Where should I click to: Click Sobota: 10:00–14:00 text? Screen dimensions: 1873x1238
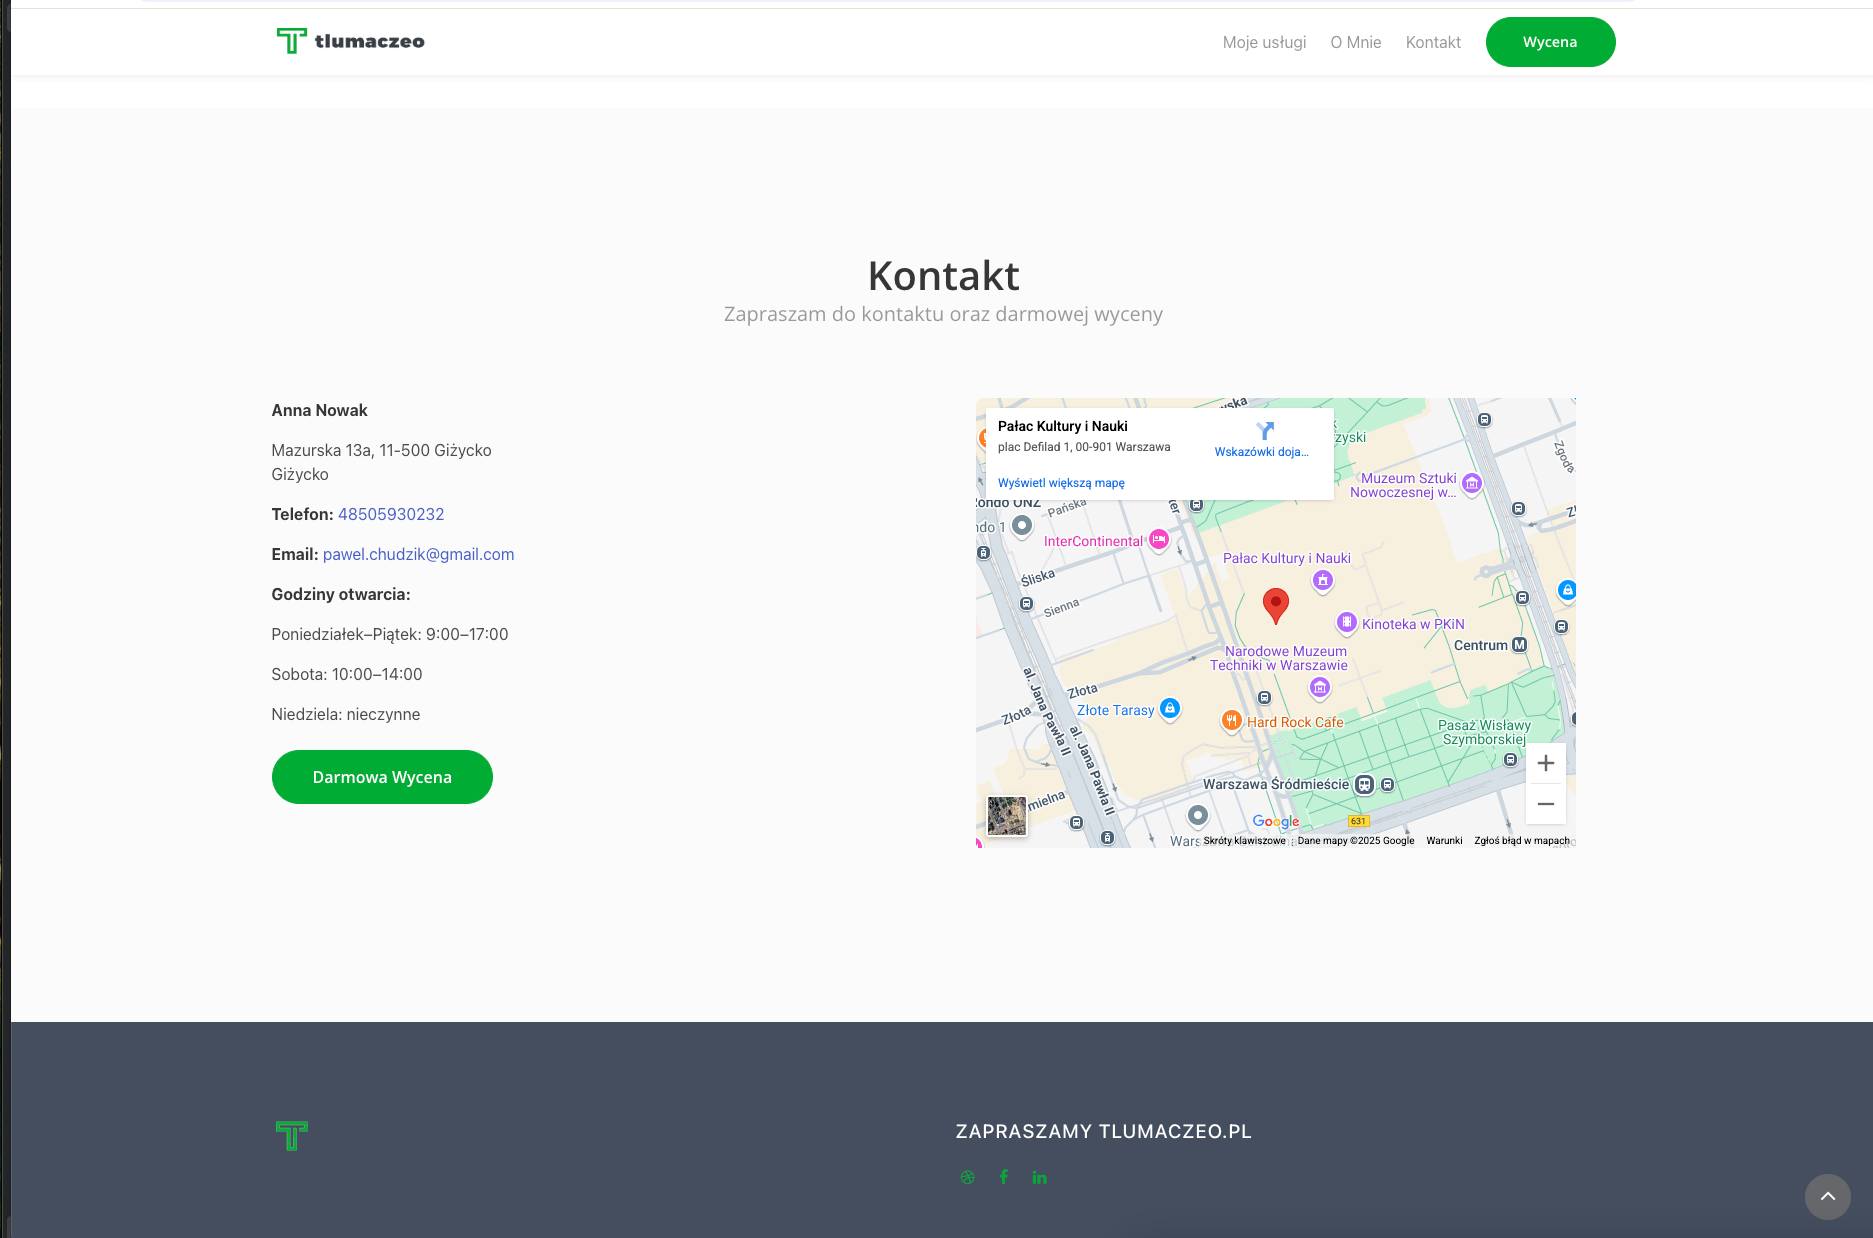tap(346, 674)
